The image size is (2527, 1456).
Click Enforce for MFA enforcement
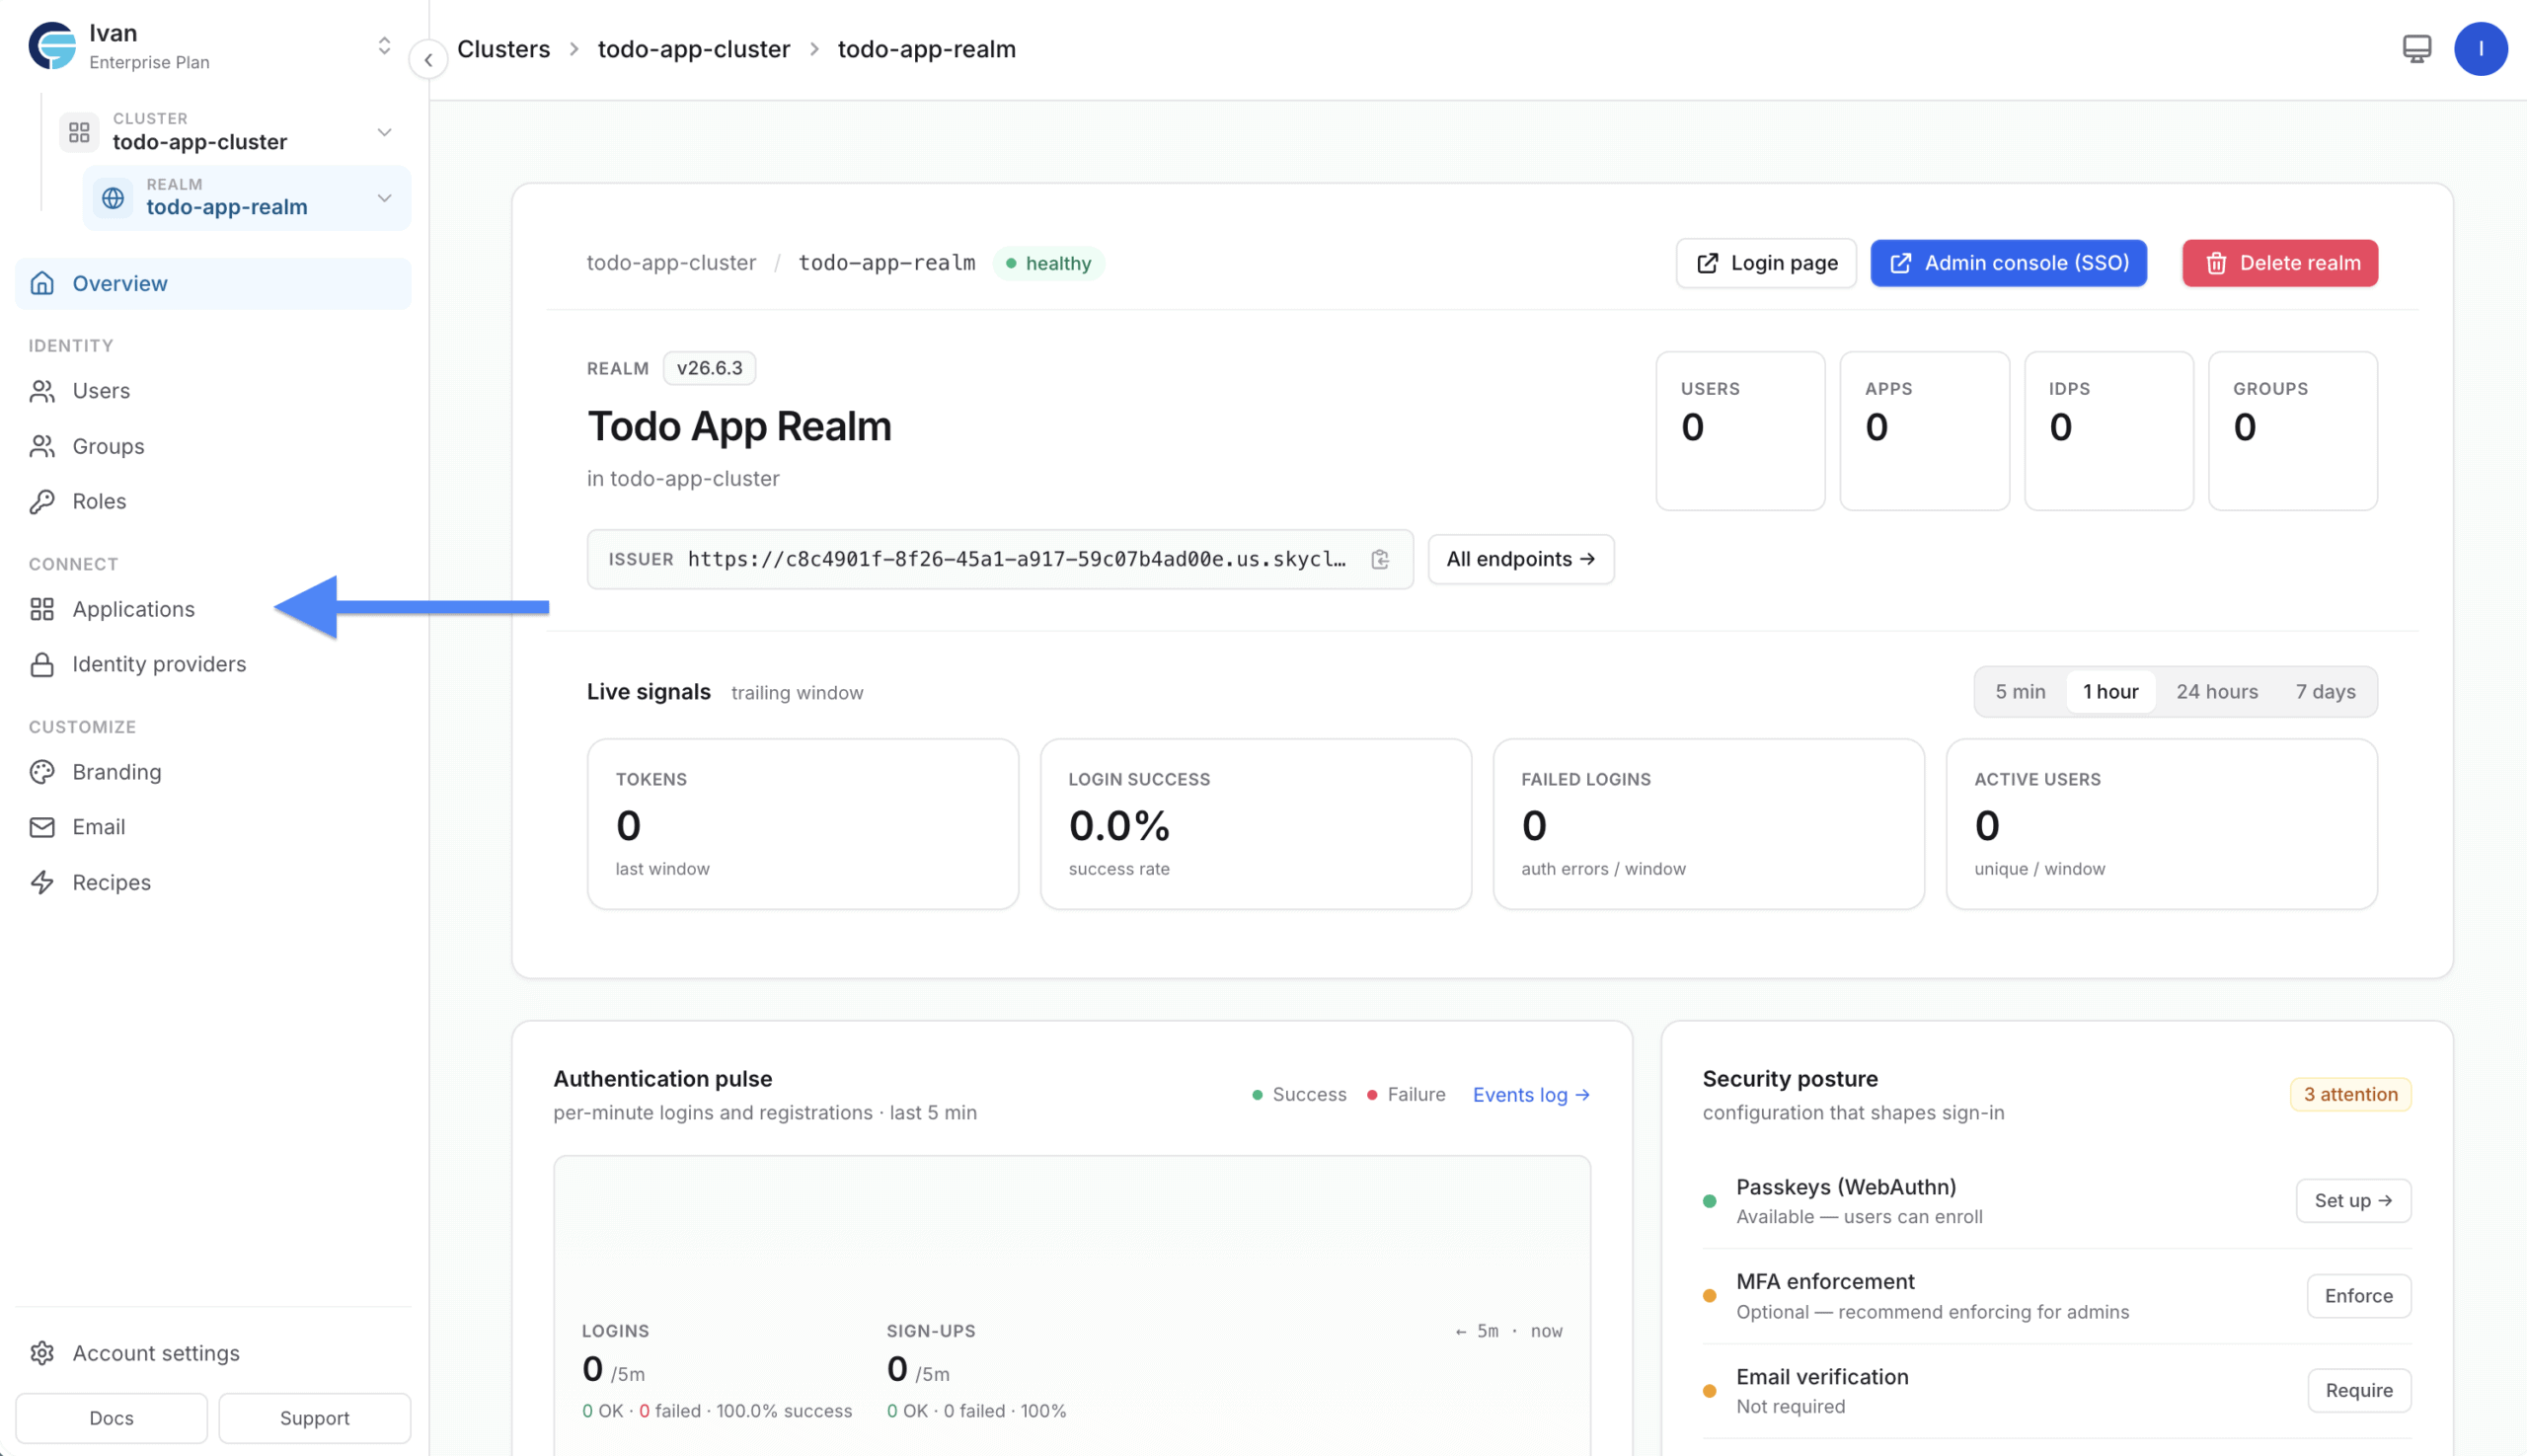[x=2359, y=1296]
